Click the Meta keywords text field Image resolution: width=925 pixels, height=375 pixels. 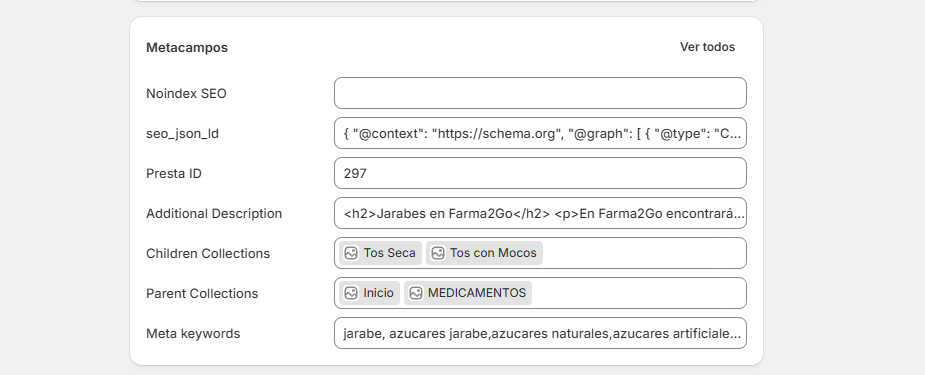pos(540,333)
